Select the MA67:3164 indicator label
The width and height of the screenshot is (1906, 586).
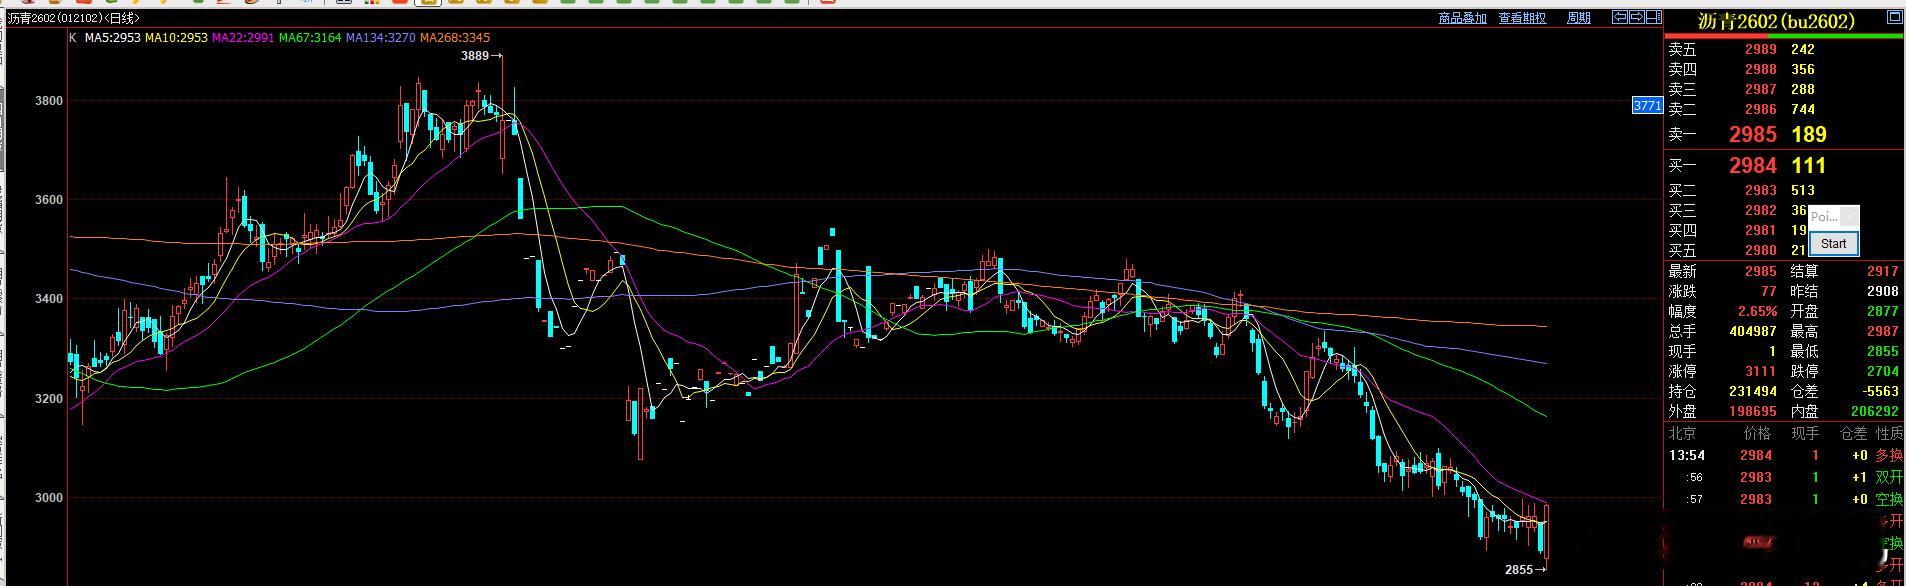[310, 38]
